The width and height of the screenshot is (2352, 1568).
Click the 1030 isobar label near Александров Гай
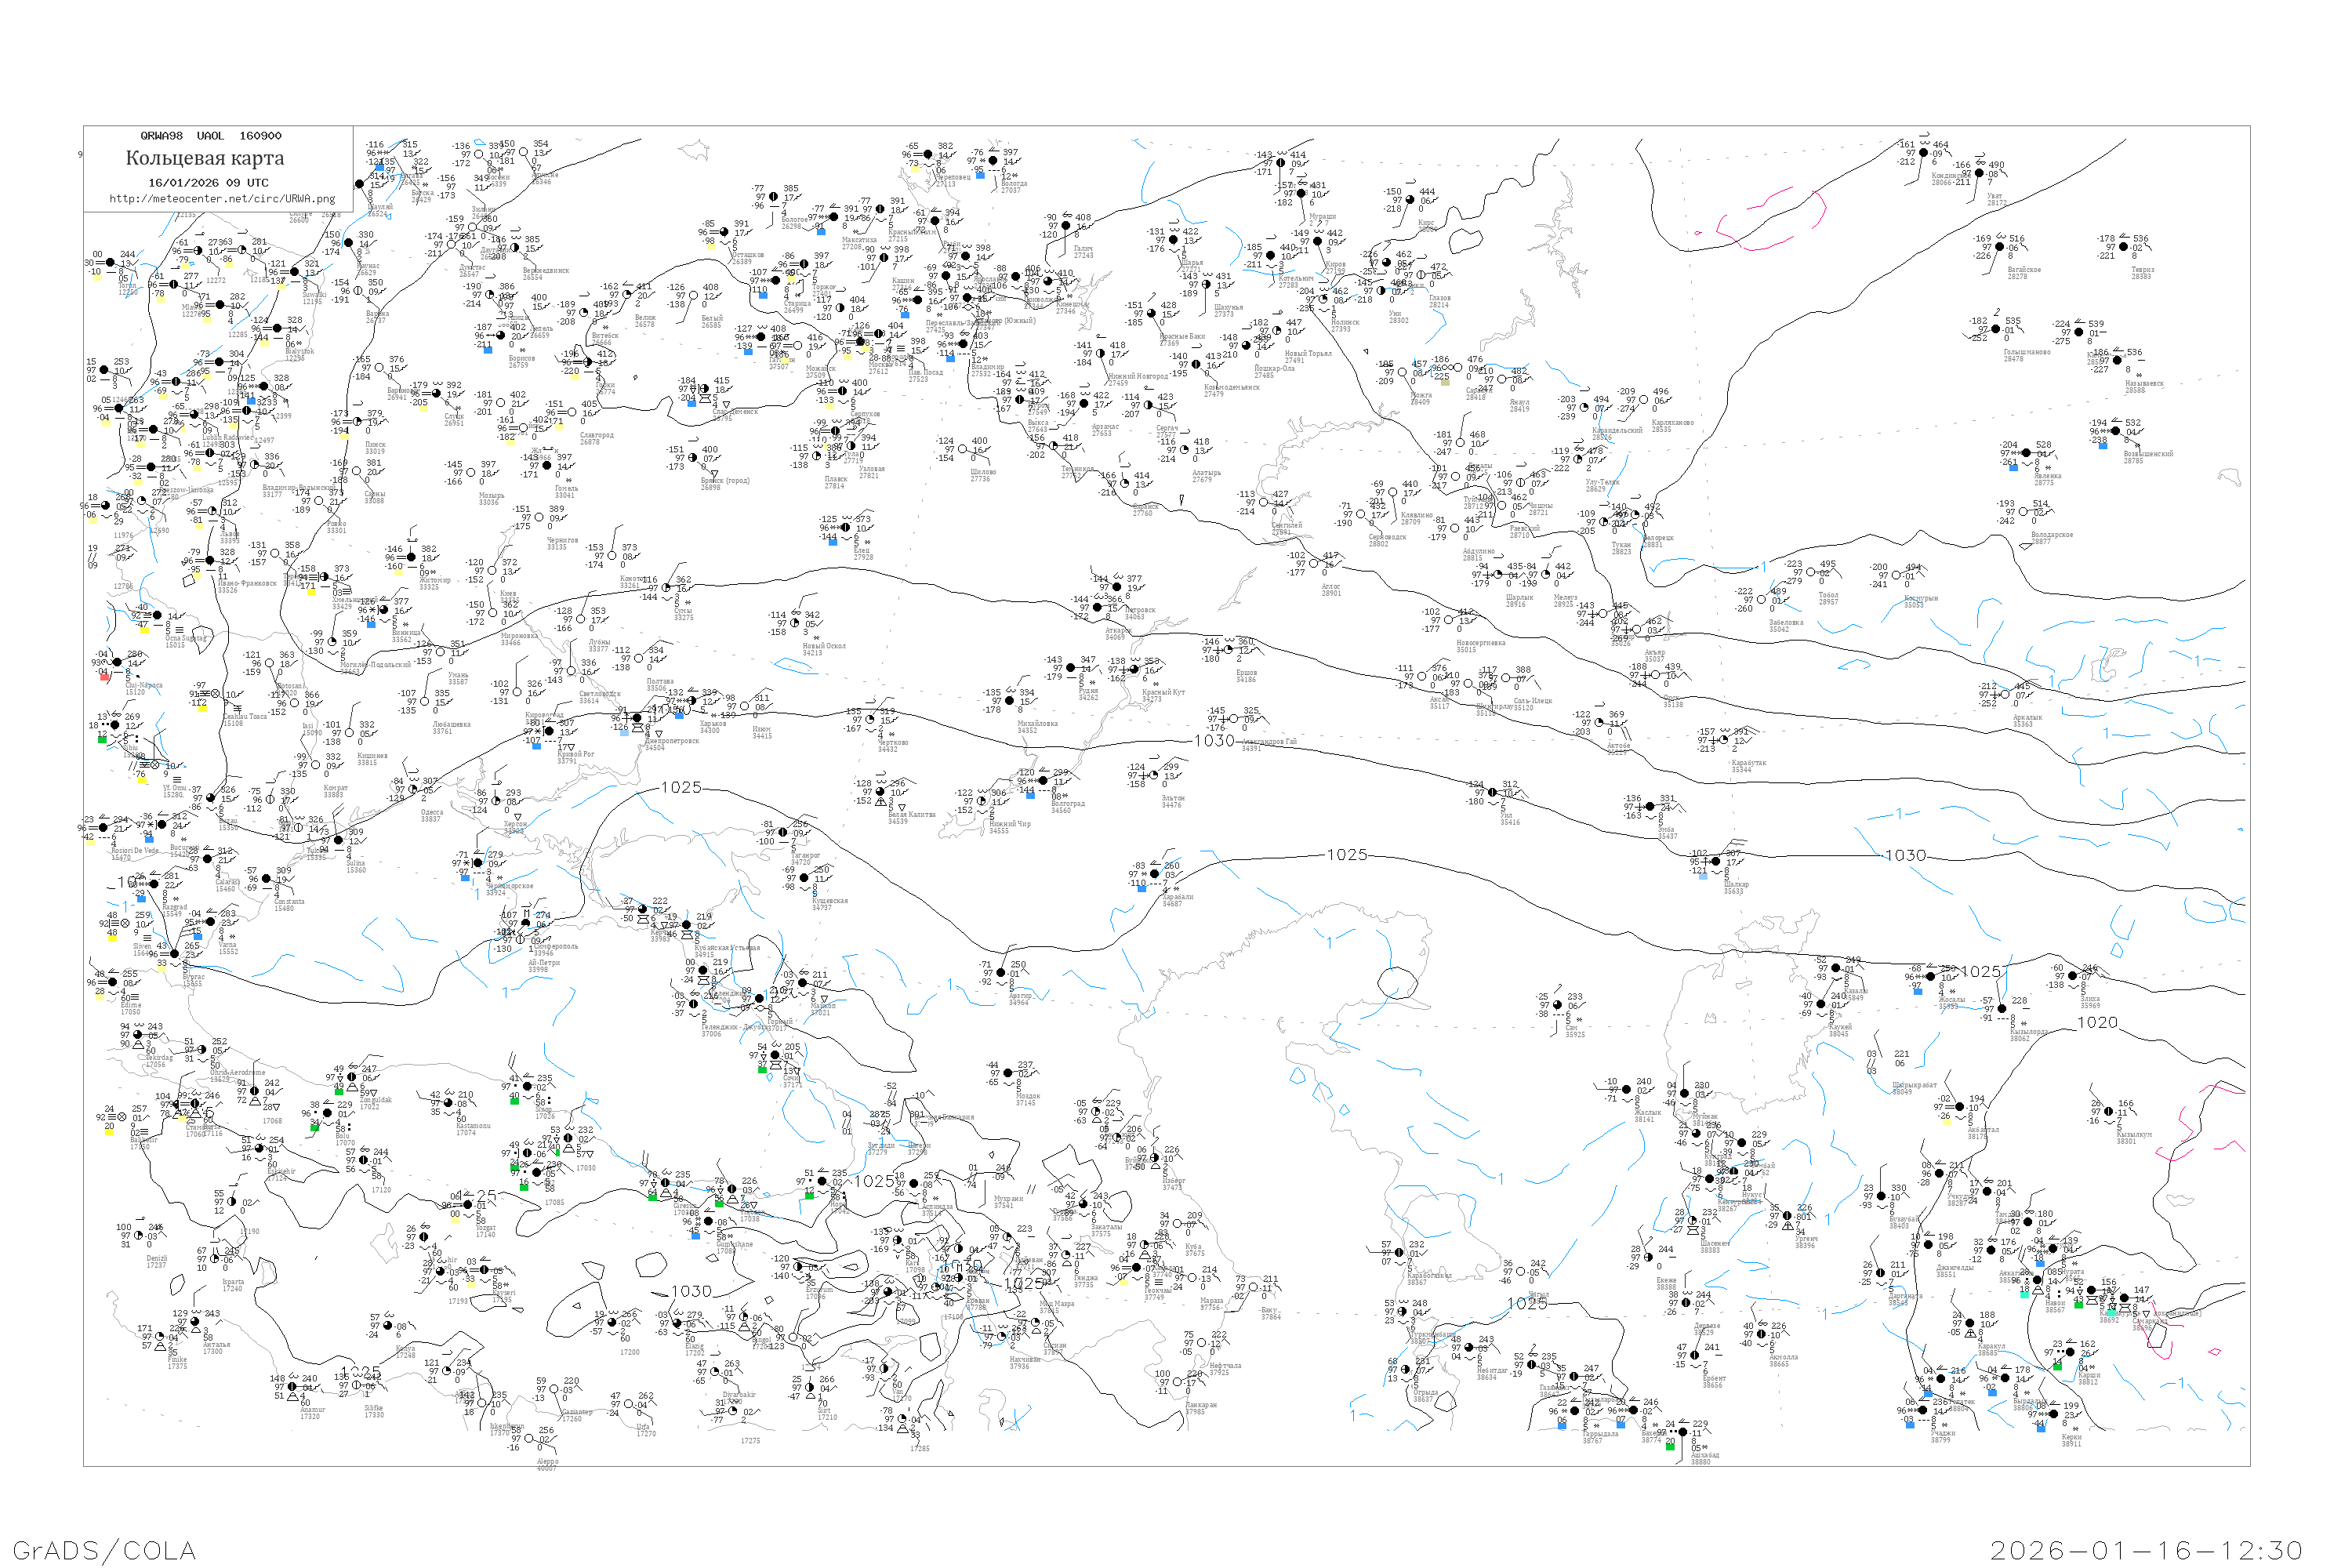tap(1214, 740)
